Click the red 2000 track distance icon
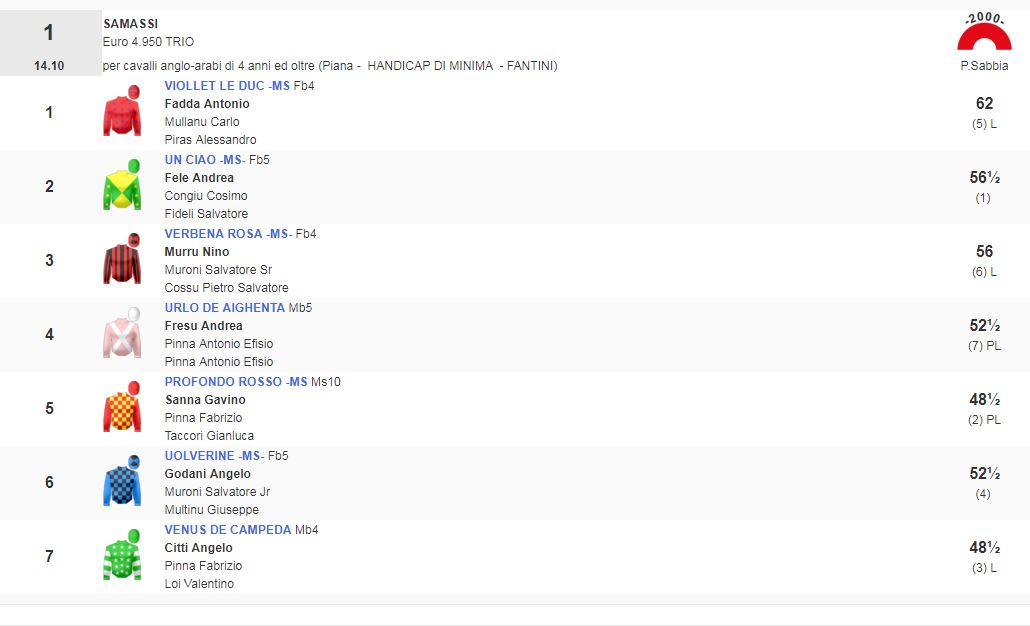 tap(984, 34)
